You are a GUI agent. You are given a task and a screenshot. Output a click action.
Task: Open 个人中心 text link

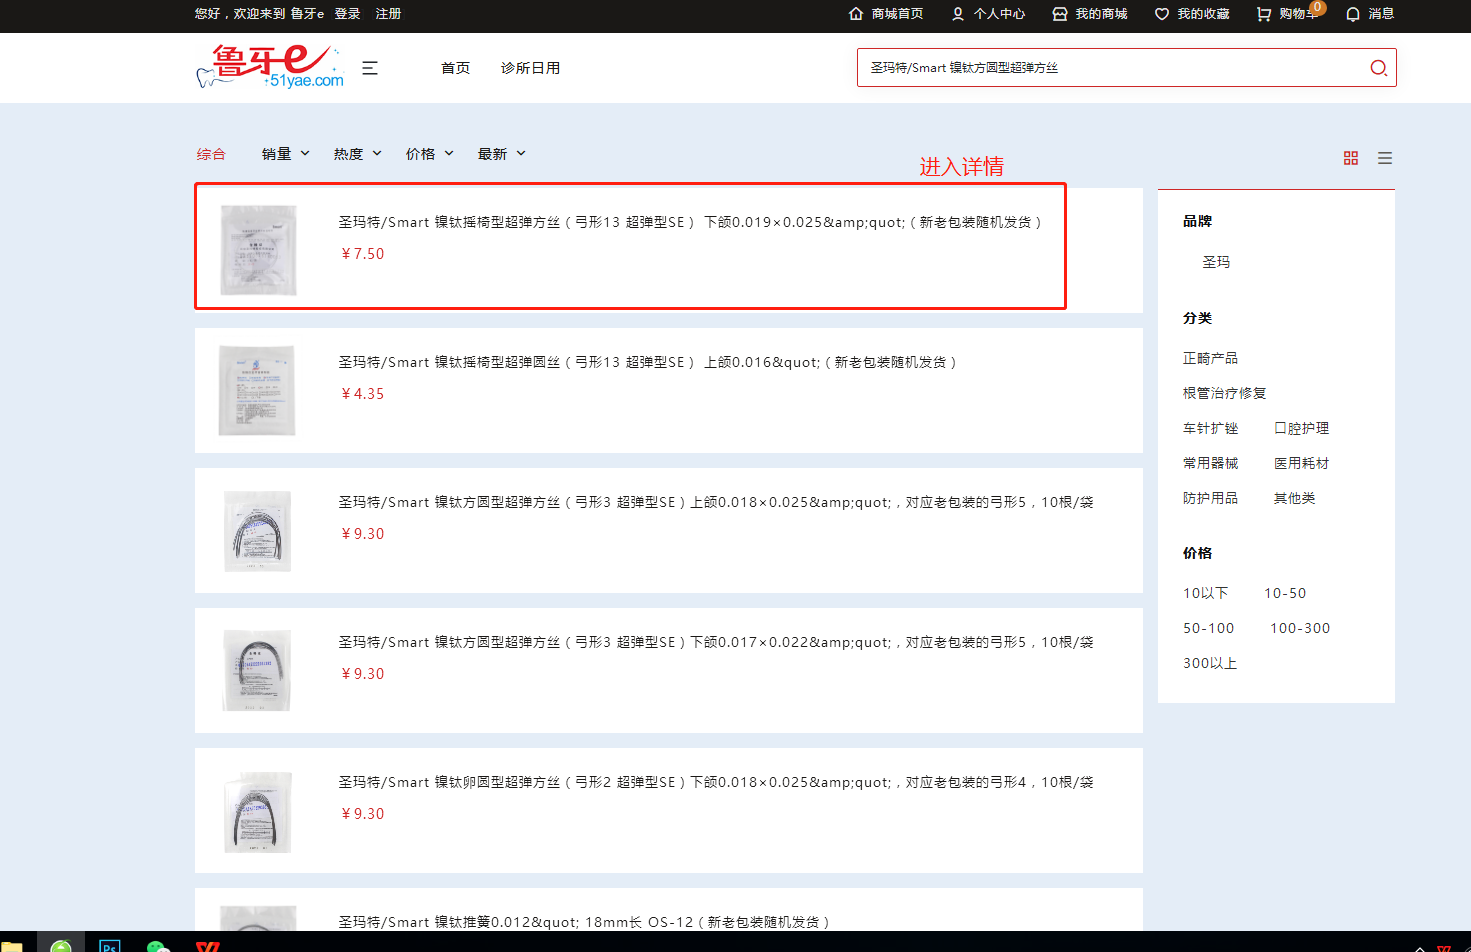(1000, 14)
